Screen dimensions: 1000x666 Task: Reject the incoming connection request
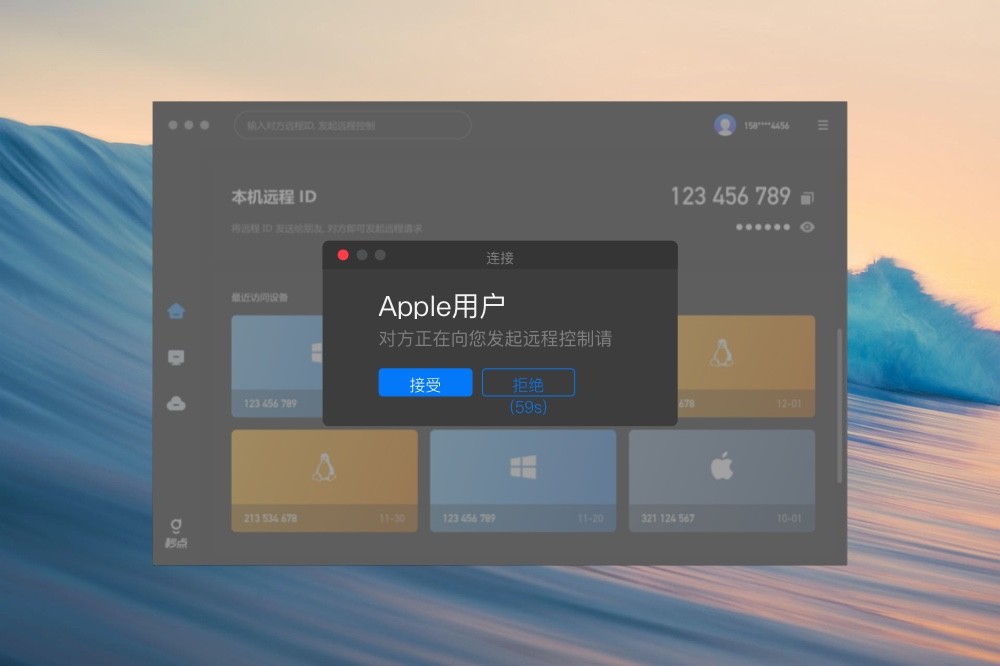[529, 383]
